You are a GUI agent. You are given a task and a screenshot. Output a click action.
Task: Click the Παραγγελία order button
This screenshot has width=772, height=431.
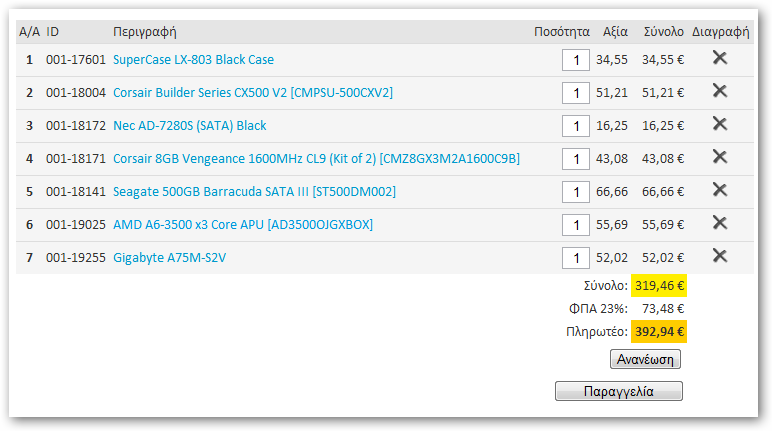tap(619, 391)
